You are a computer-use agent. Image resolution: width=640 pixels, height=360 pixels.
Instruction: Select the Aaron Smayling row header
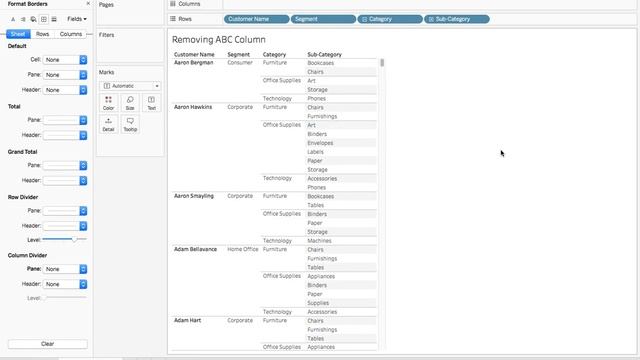[x=194, y=196]
